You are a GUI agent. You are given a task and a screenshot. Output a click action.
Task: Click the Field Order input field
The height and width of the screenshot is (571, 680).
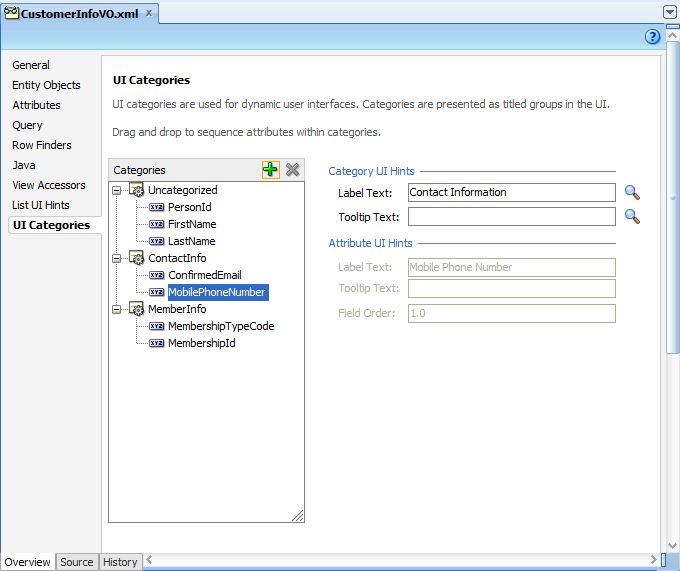click(x=512, y=313)
